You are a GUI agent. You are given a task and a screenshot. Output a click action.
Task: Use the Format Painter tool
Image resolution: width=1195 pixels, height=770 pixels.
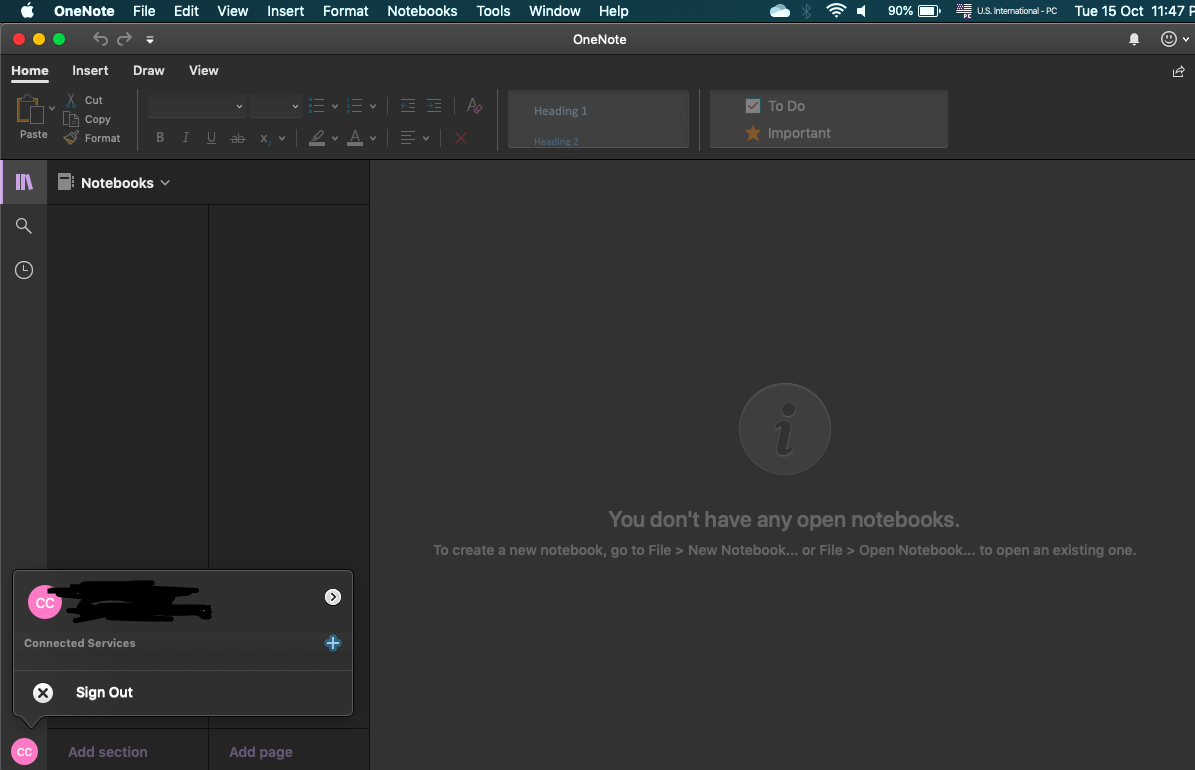click(x=92, y=137)
